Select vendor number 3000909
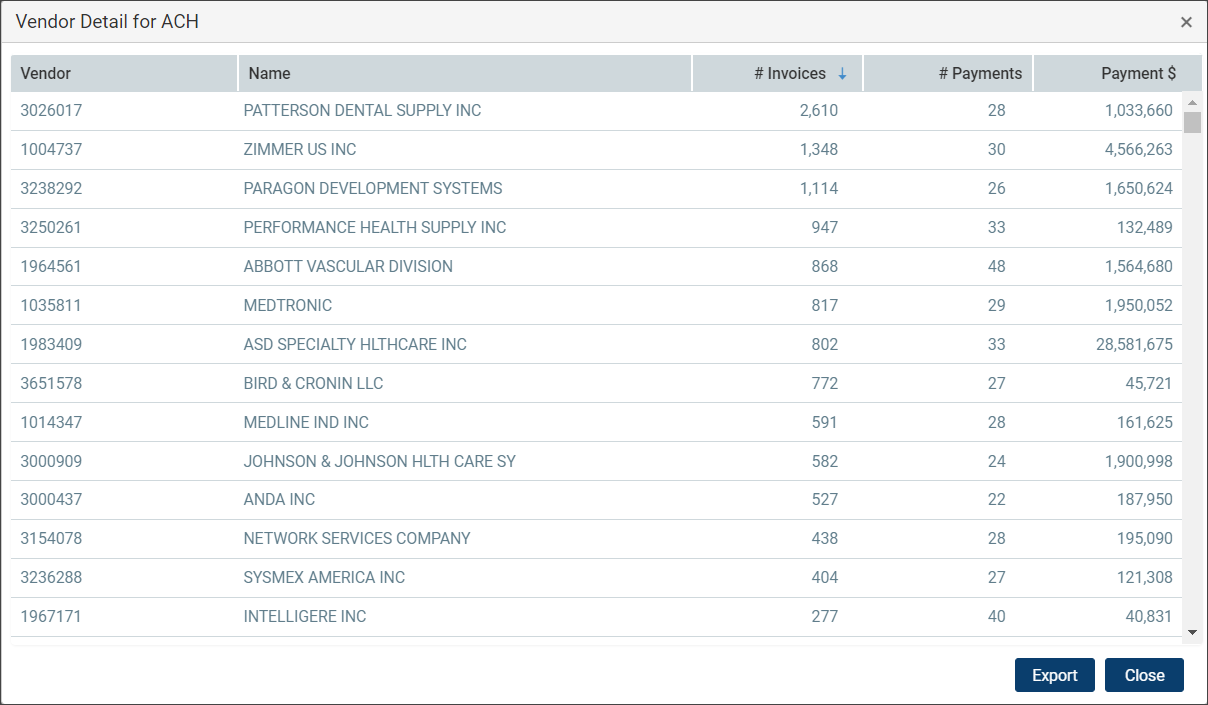 pos(51,461)
